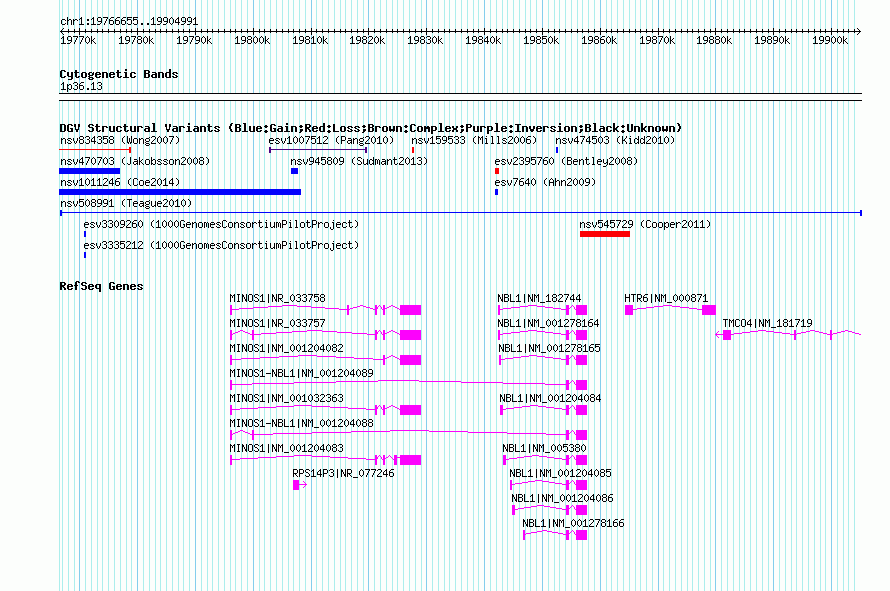
Task: Select the red nsv545729 (Cooper2011) loss bar
Action: click(605, 234)
